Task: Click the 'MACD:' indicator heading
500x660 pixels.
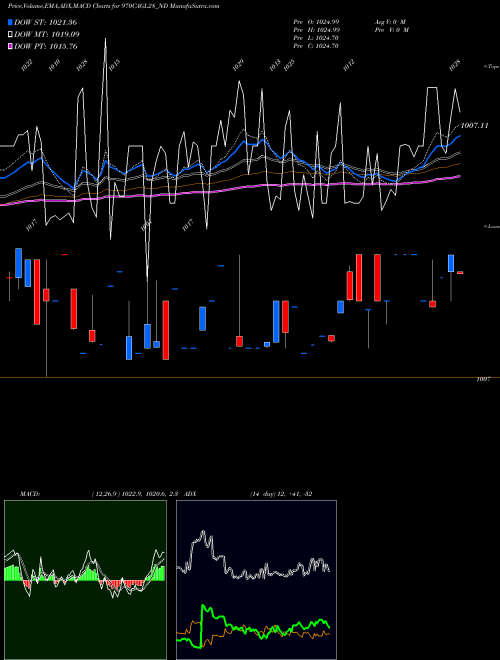Action: coord(30,494)
